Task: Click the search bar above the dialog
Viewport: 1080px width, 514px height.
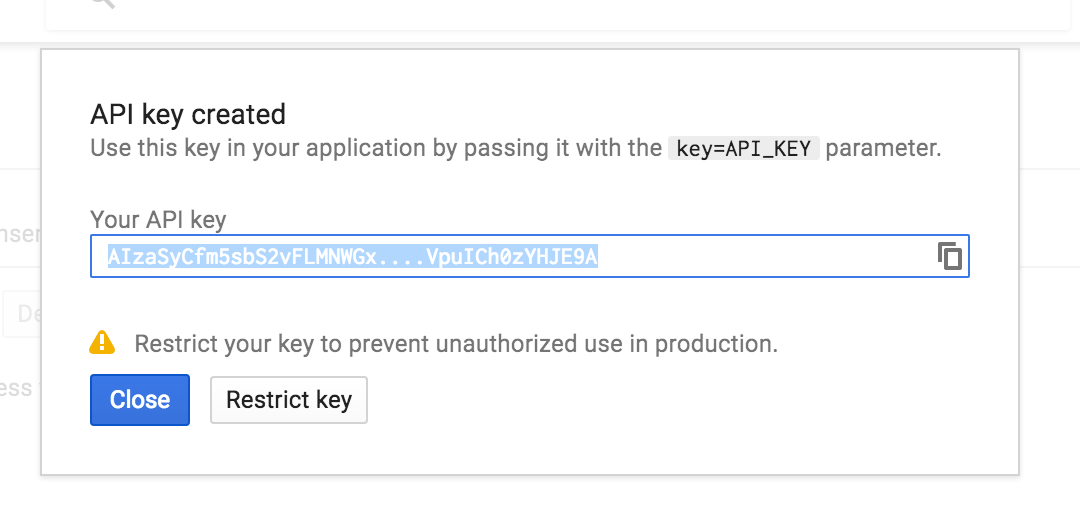Action: point(558,14)
